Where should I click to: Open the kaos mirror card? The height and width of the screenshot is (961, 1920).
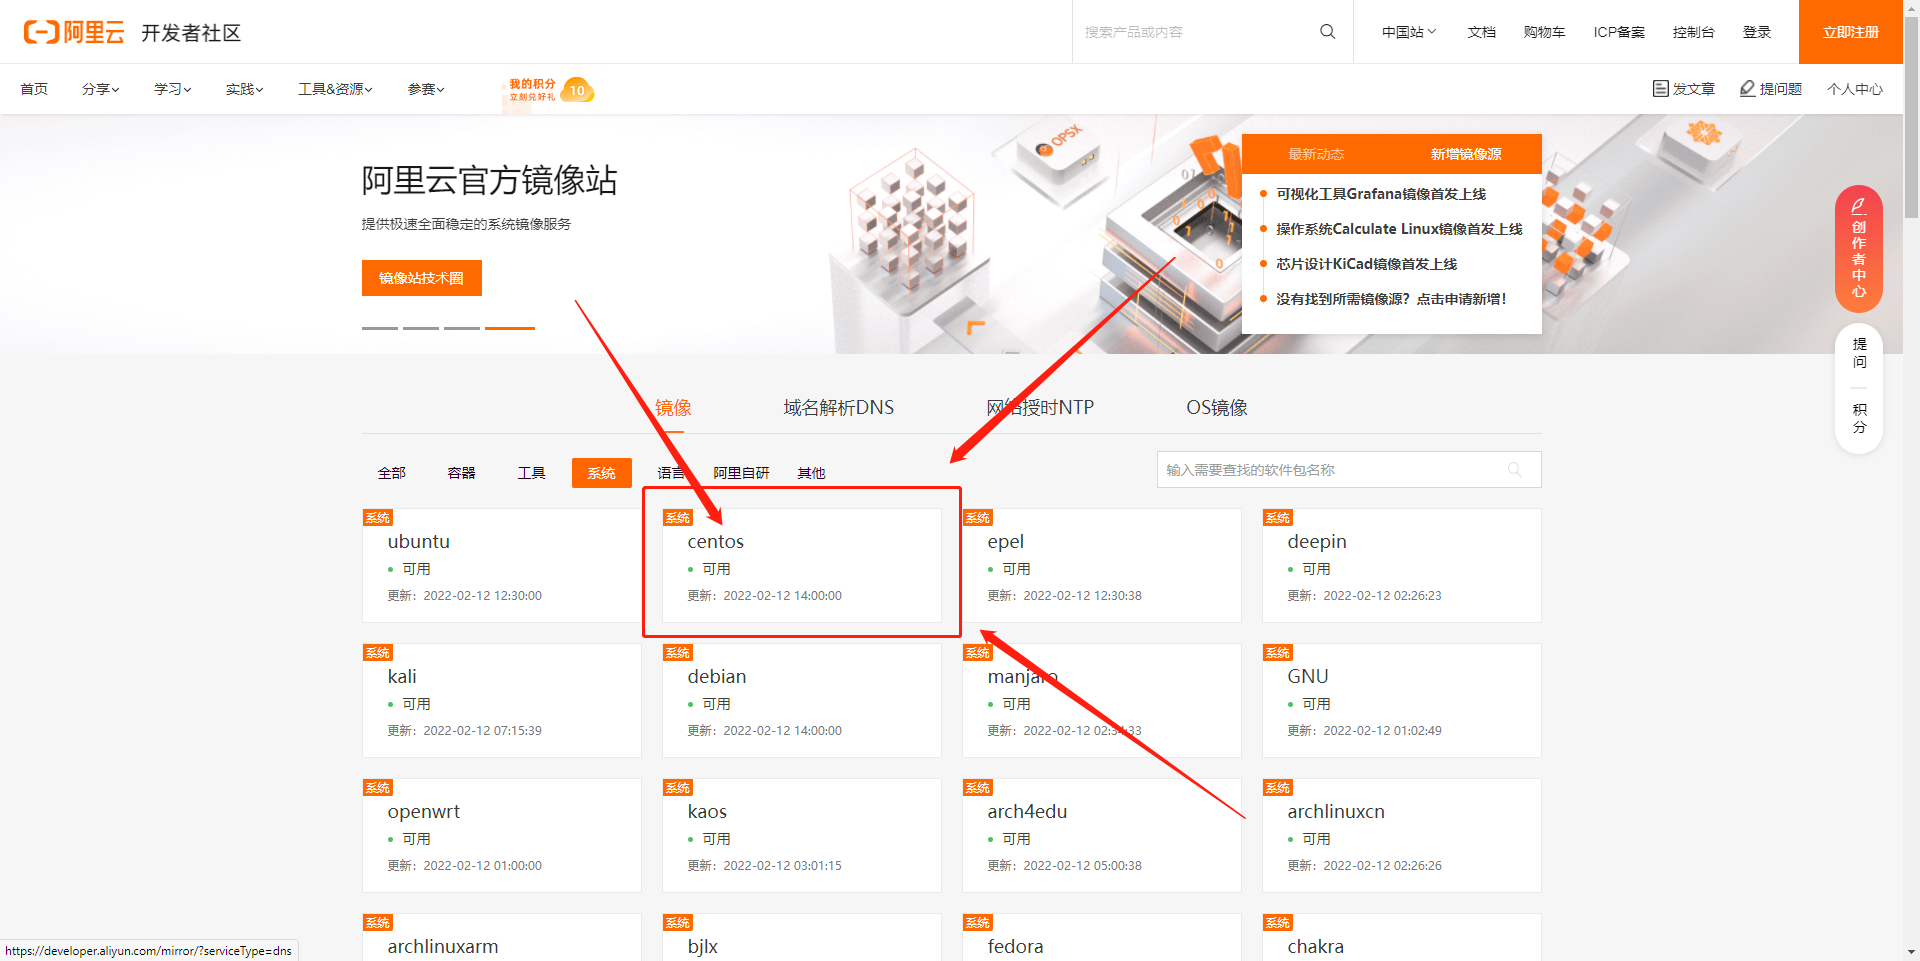click(x=801, y=836)
